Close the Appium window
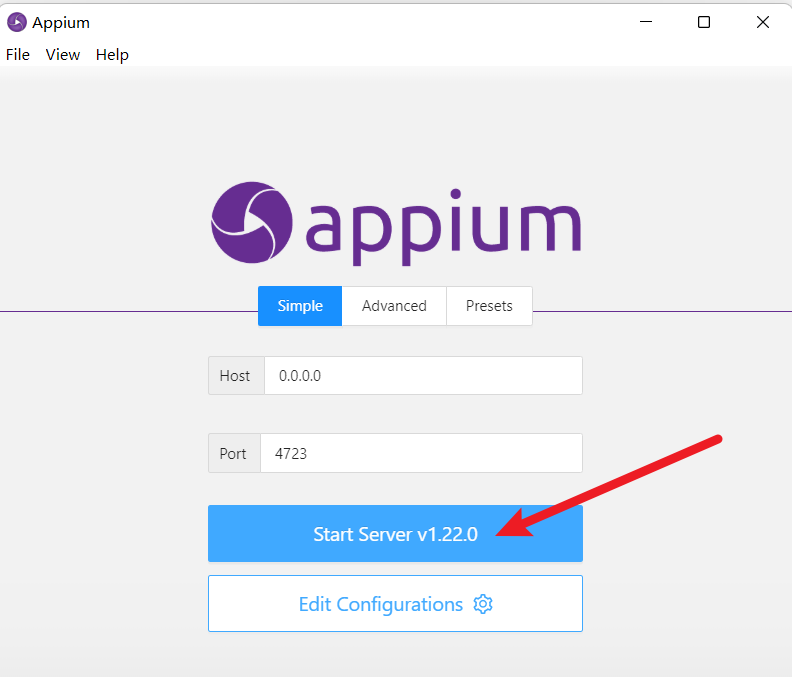 tap(763, 22)
